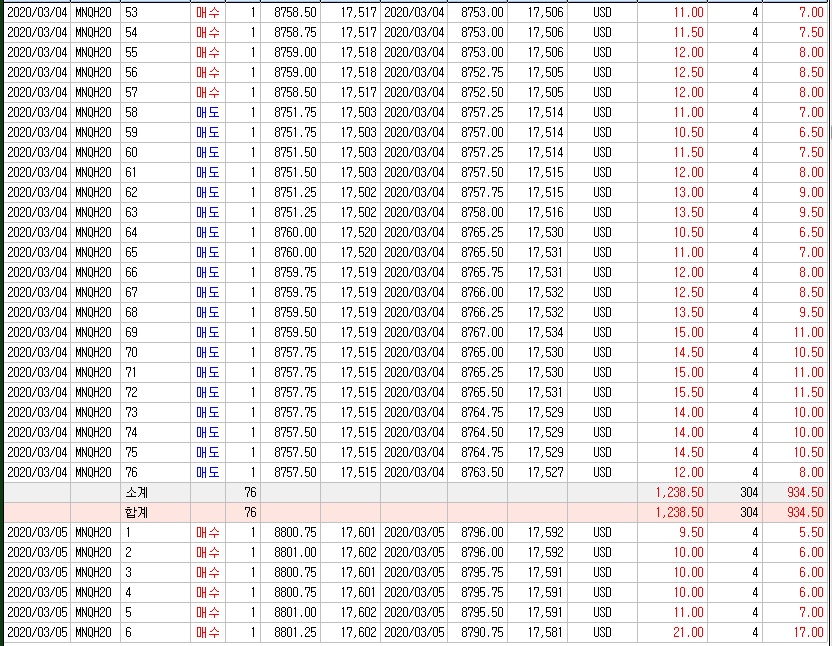Click 1,238.50 in the 합계 row
Image resolution: width=832 pixels, height=646 pixels.
(679, 512)
